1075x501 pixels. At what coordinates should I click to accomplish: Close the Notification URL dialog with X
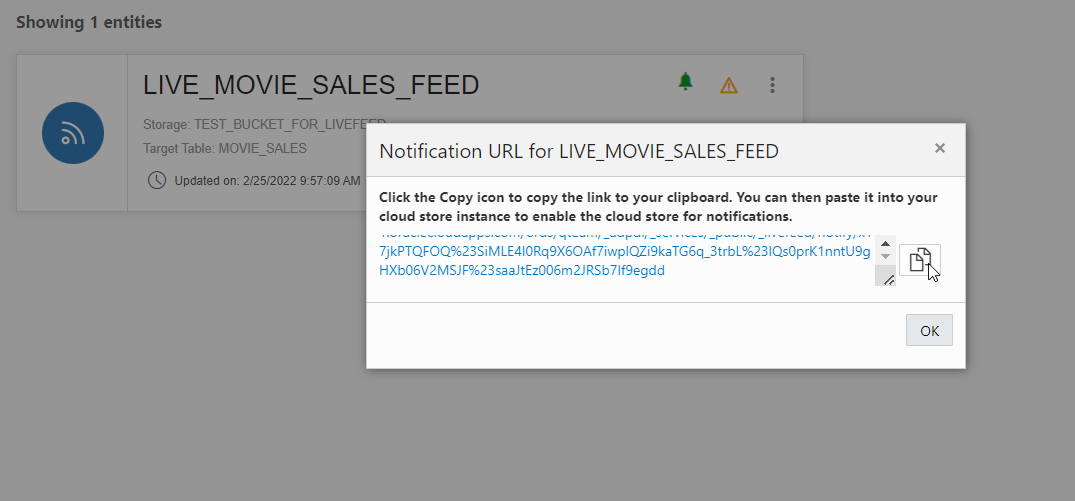coord(939,149)
